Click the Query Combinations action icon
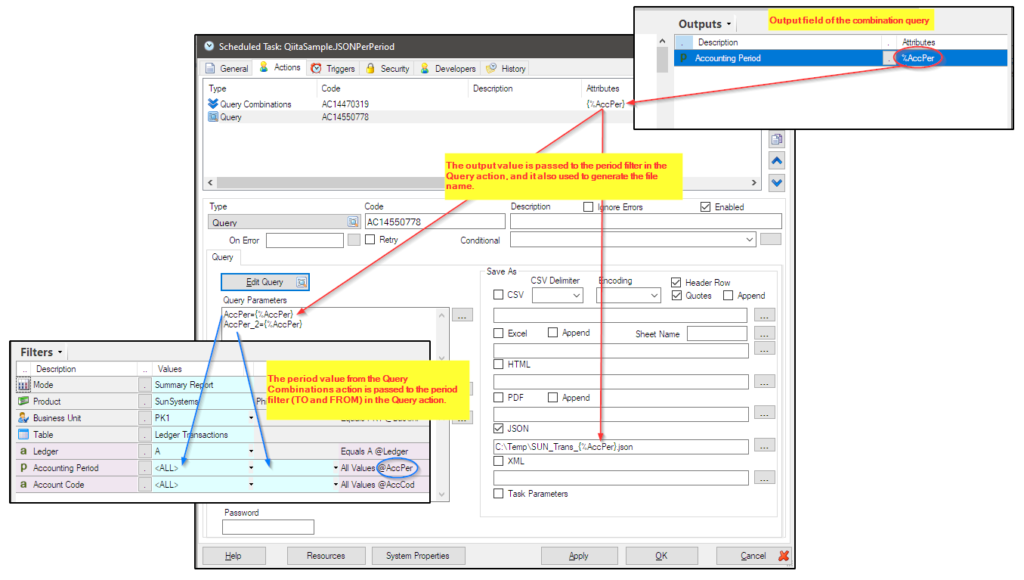The image size is (1024, 580). click(213, 104)
